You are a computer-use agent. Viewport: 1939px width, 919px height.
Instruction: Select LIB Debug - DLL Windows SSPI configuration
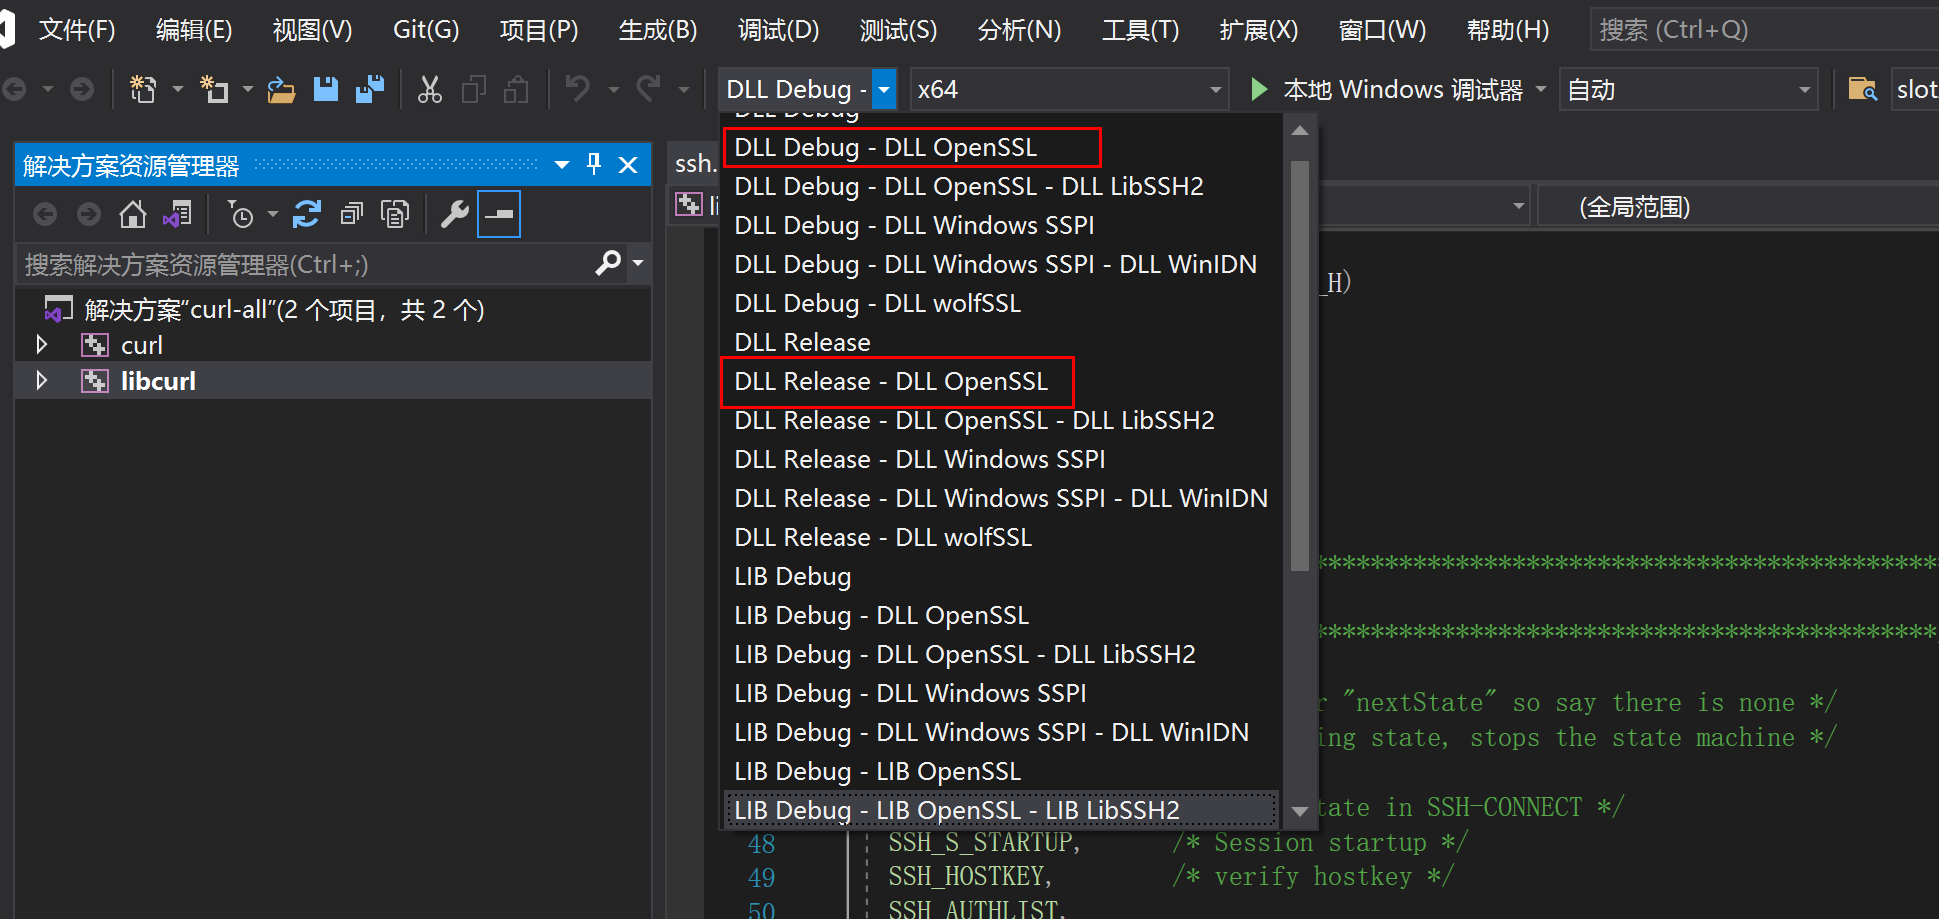(910, 692)
